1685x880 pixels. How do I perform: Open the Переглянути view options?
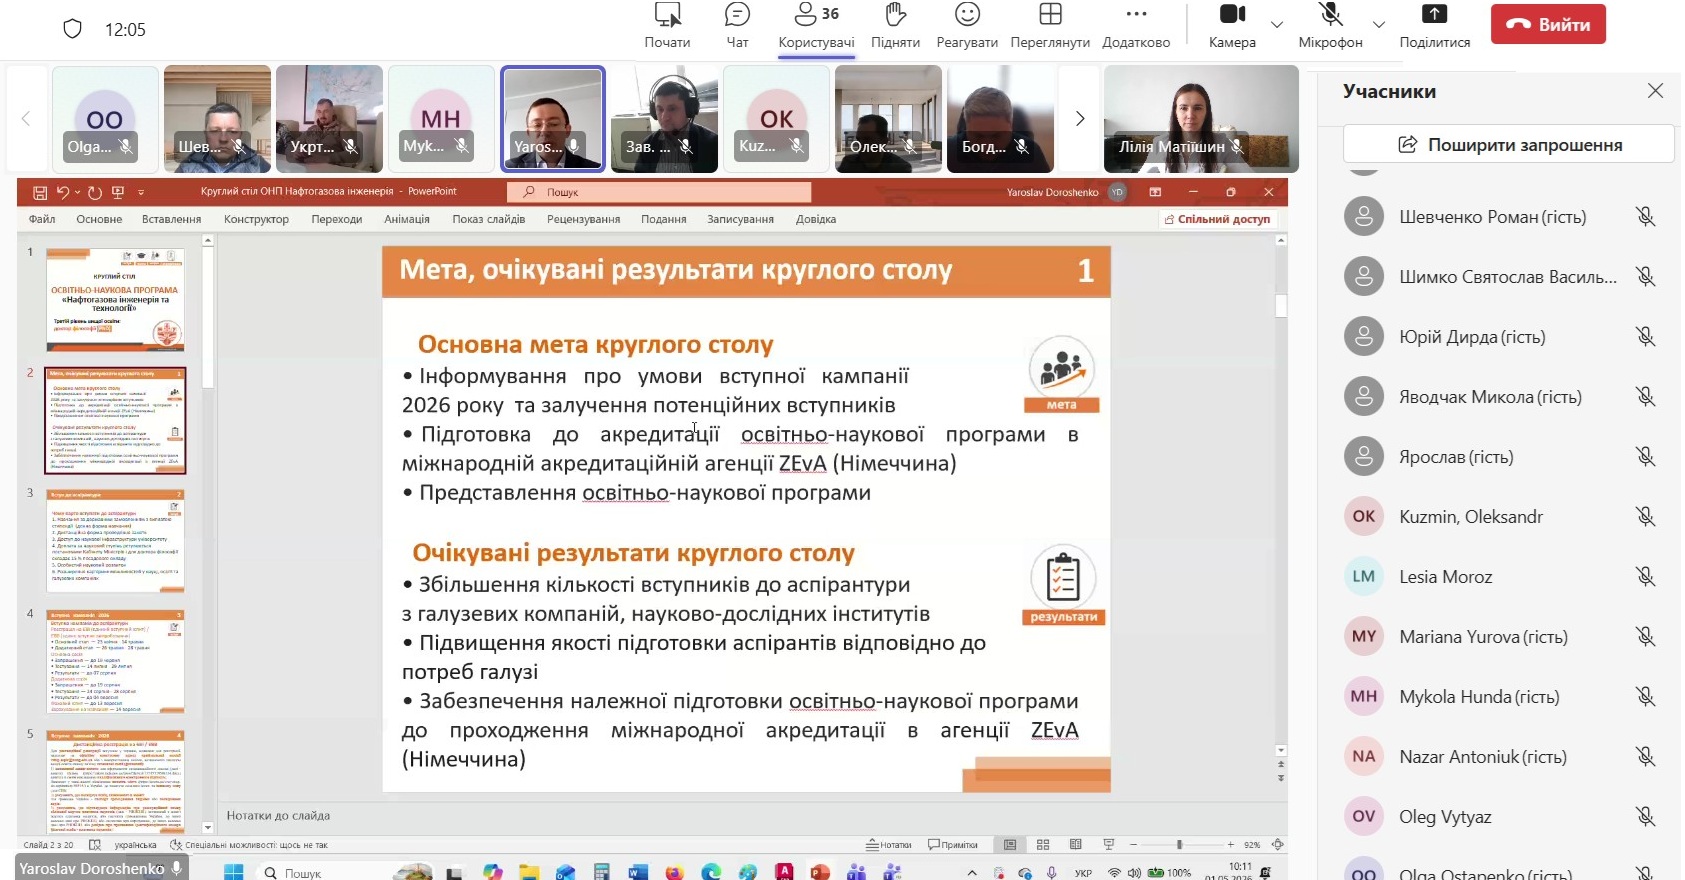[1050, 26]
